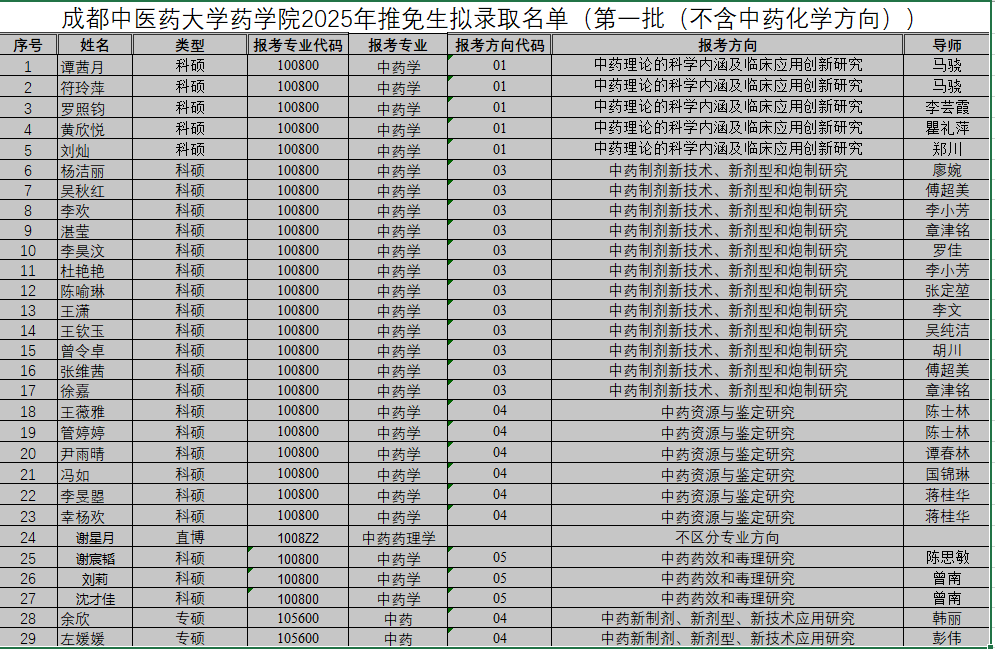The image size is (995, 649).
Task: Select the name cell 左媛媛
Action: (x=95, y=638)
